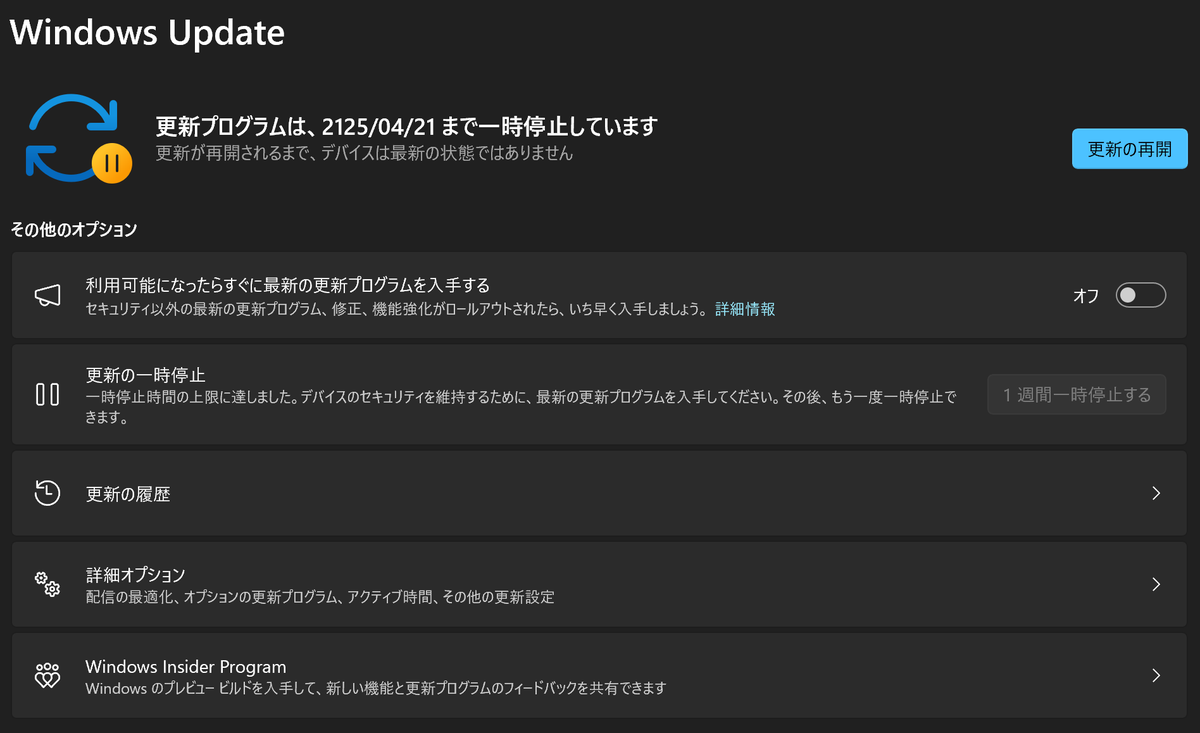Click the orange pause badge on update icon
This screenshot has height=733, width=1200.
click(110, 160)
